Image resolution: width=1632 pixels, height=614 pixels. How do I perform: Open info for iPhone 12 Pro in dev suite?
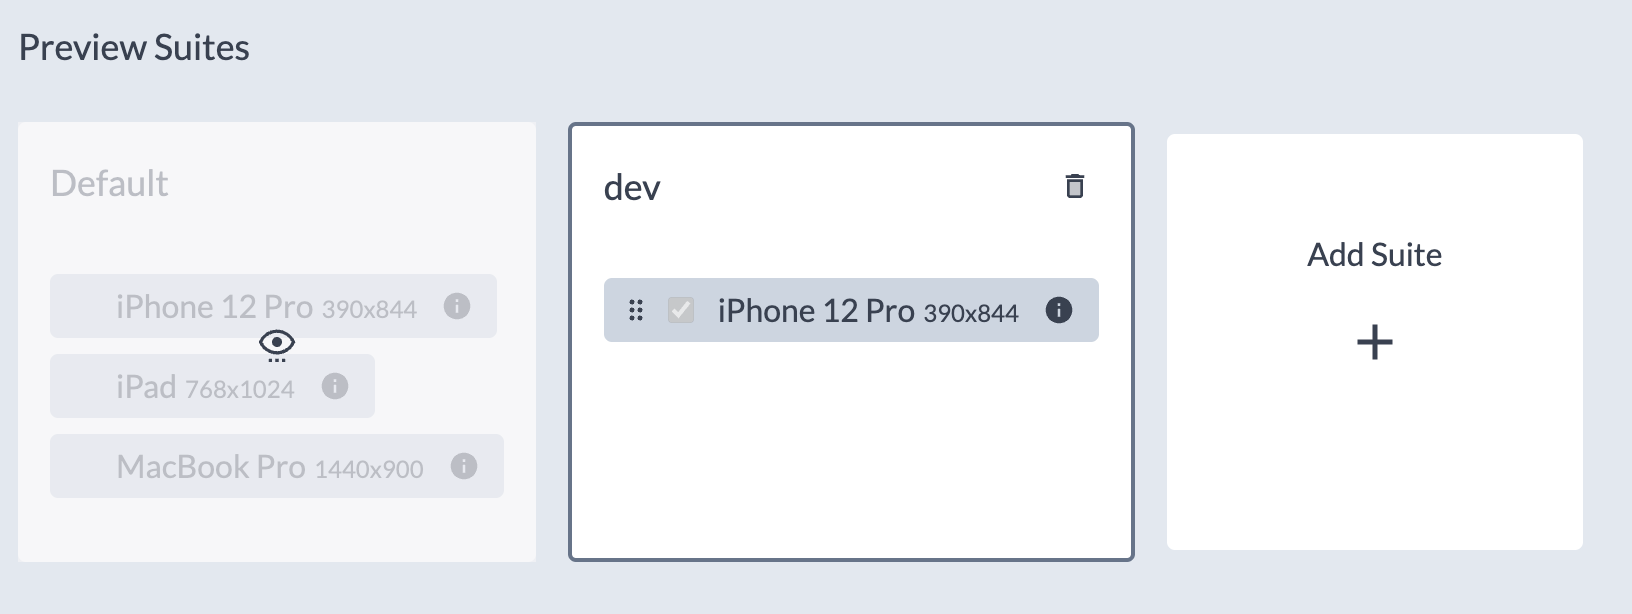click(1058, 310)
